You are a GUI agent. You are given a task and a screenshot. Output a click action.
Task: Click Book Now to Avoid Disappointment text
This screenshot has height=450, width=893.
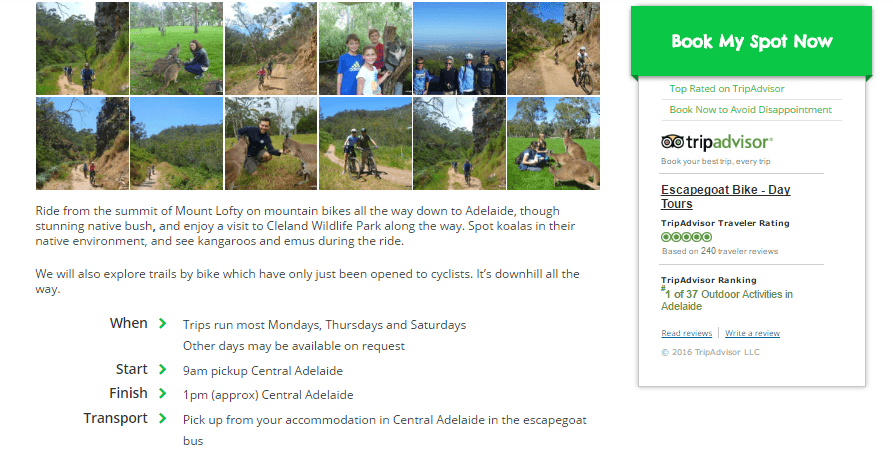(750, 110)
